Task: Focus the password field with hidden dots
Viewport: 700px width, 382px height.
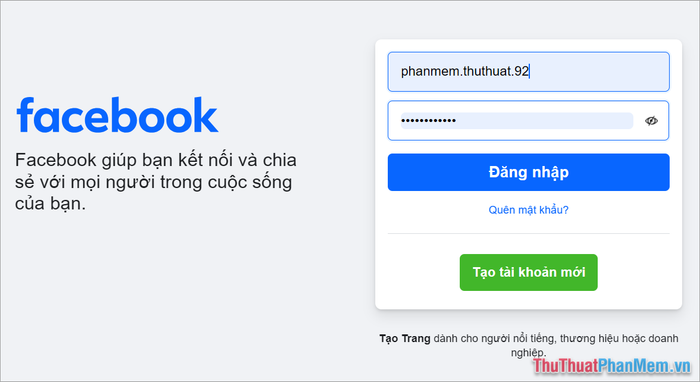Action: (529, 120)
